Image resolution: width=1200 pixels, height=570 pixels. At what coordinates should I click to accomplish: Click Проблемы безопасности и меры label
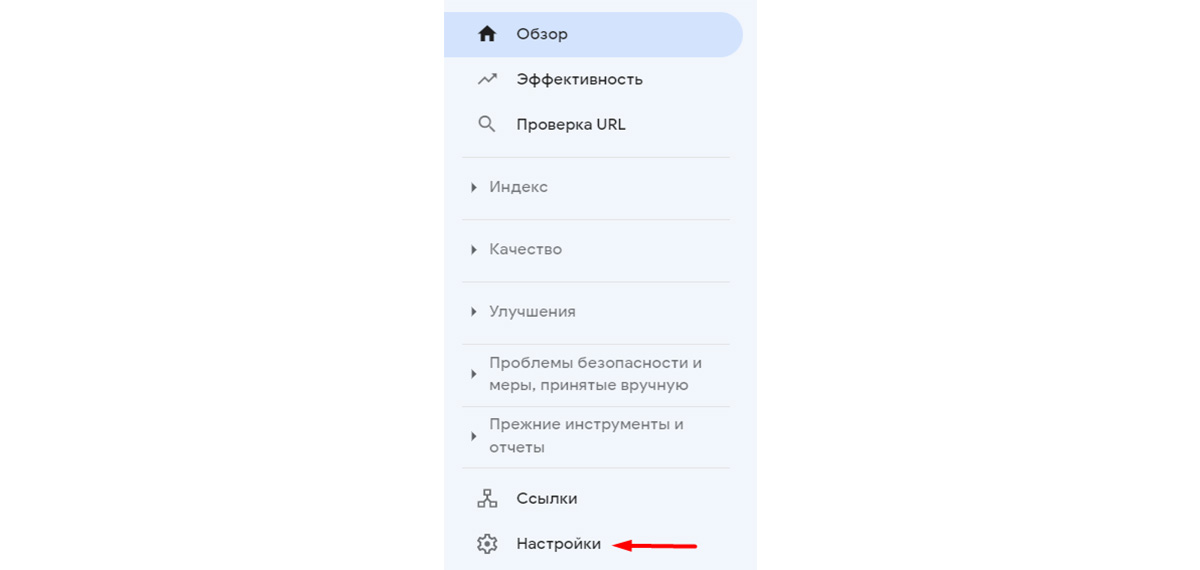[x=595, y=374]
